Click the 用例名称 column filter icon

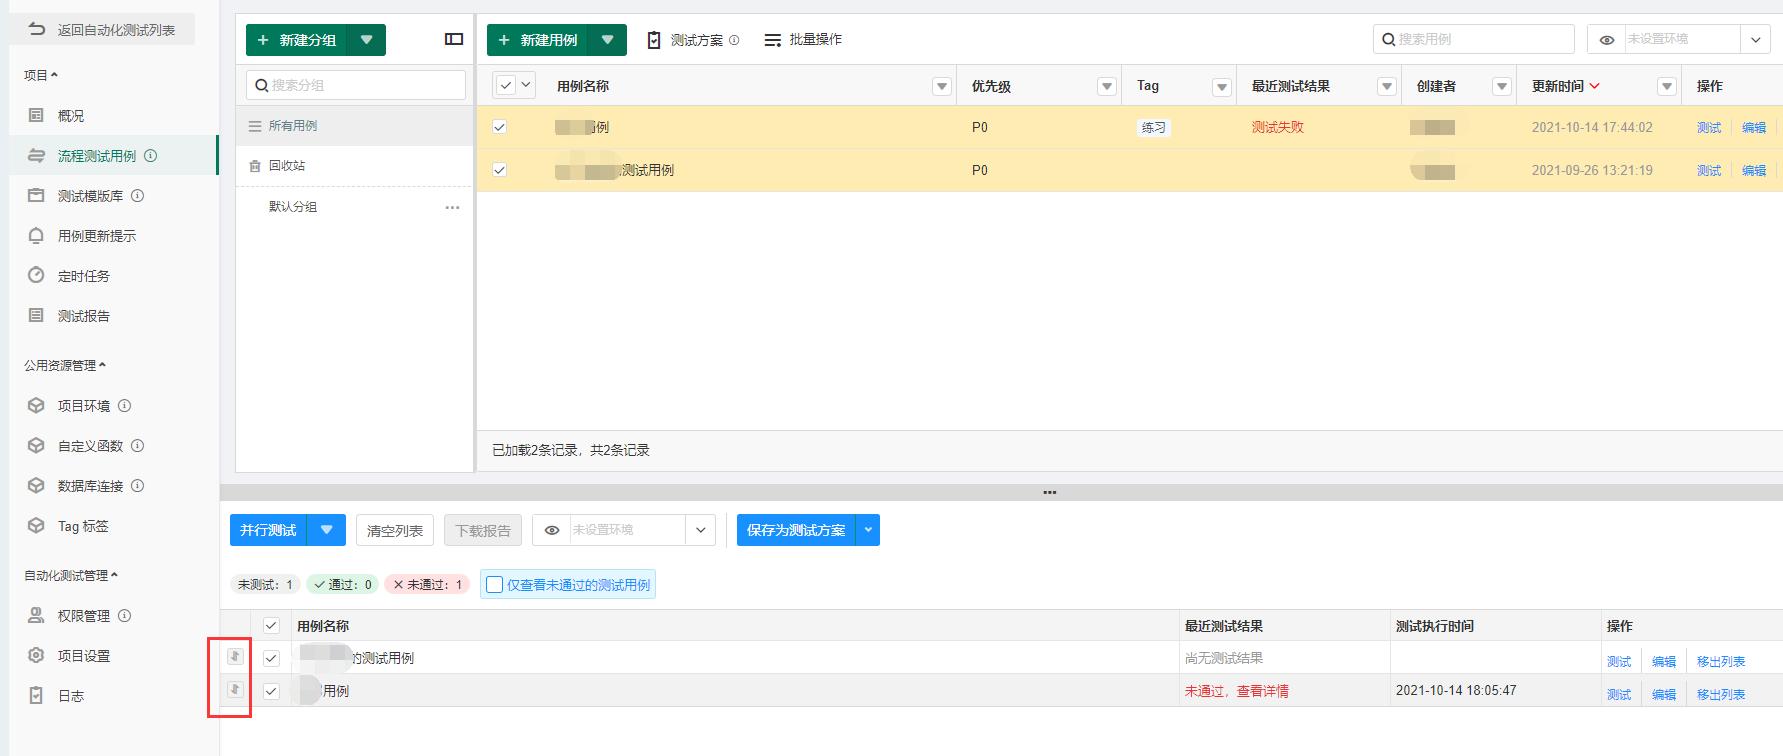(x=941, y=87)
